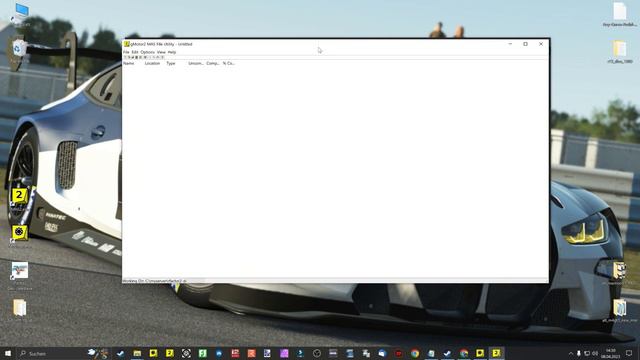Open the View menu in MAS utility
This screenshot has height=360, width=640.
coord(161,52)
